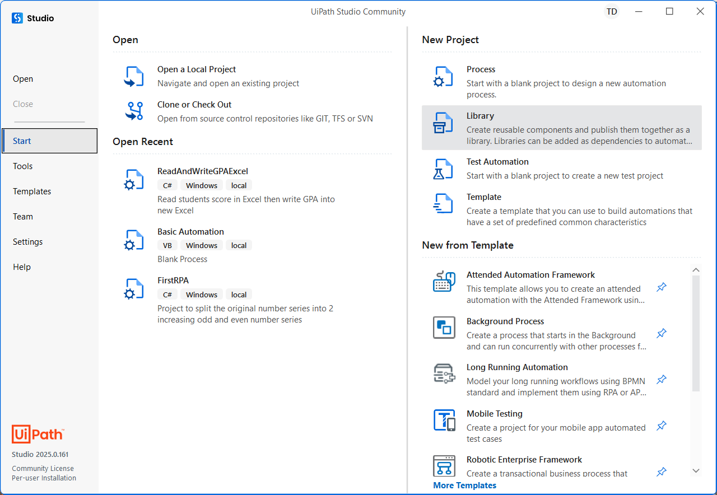717x495 pixels.
Task: Click the Studio 2025.0.161 version text
Action: pos(40,454)
